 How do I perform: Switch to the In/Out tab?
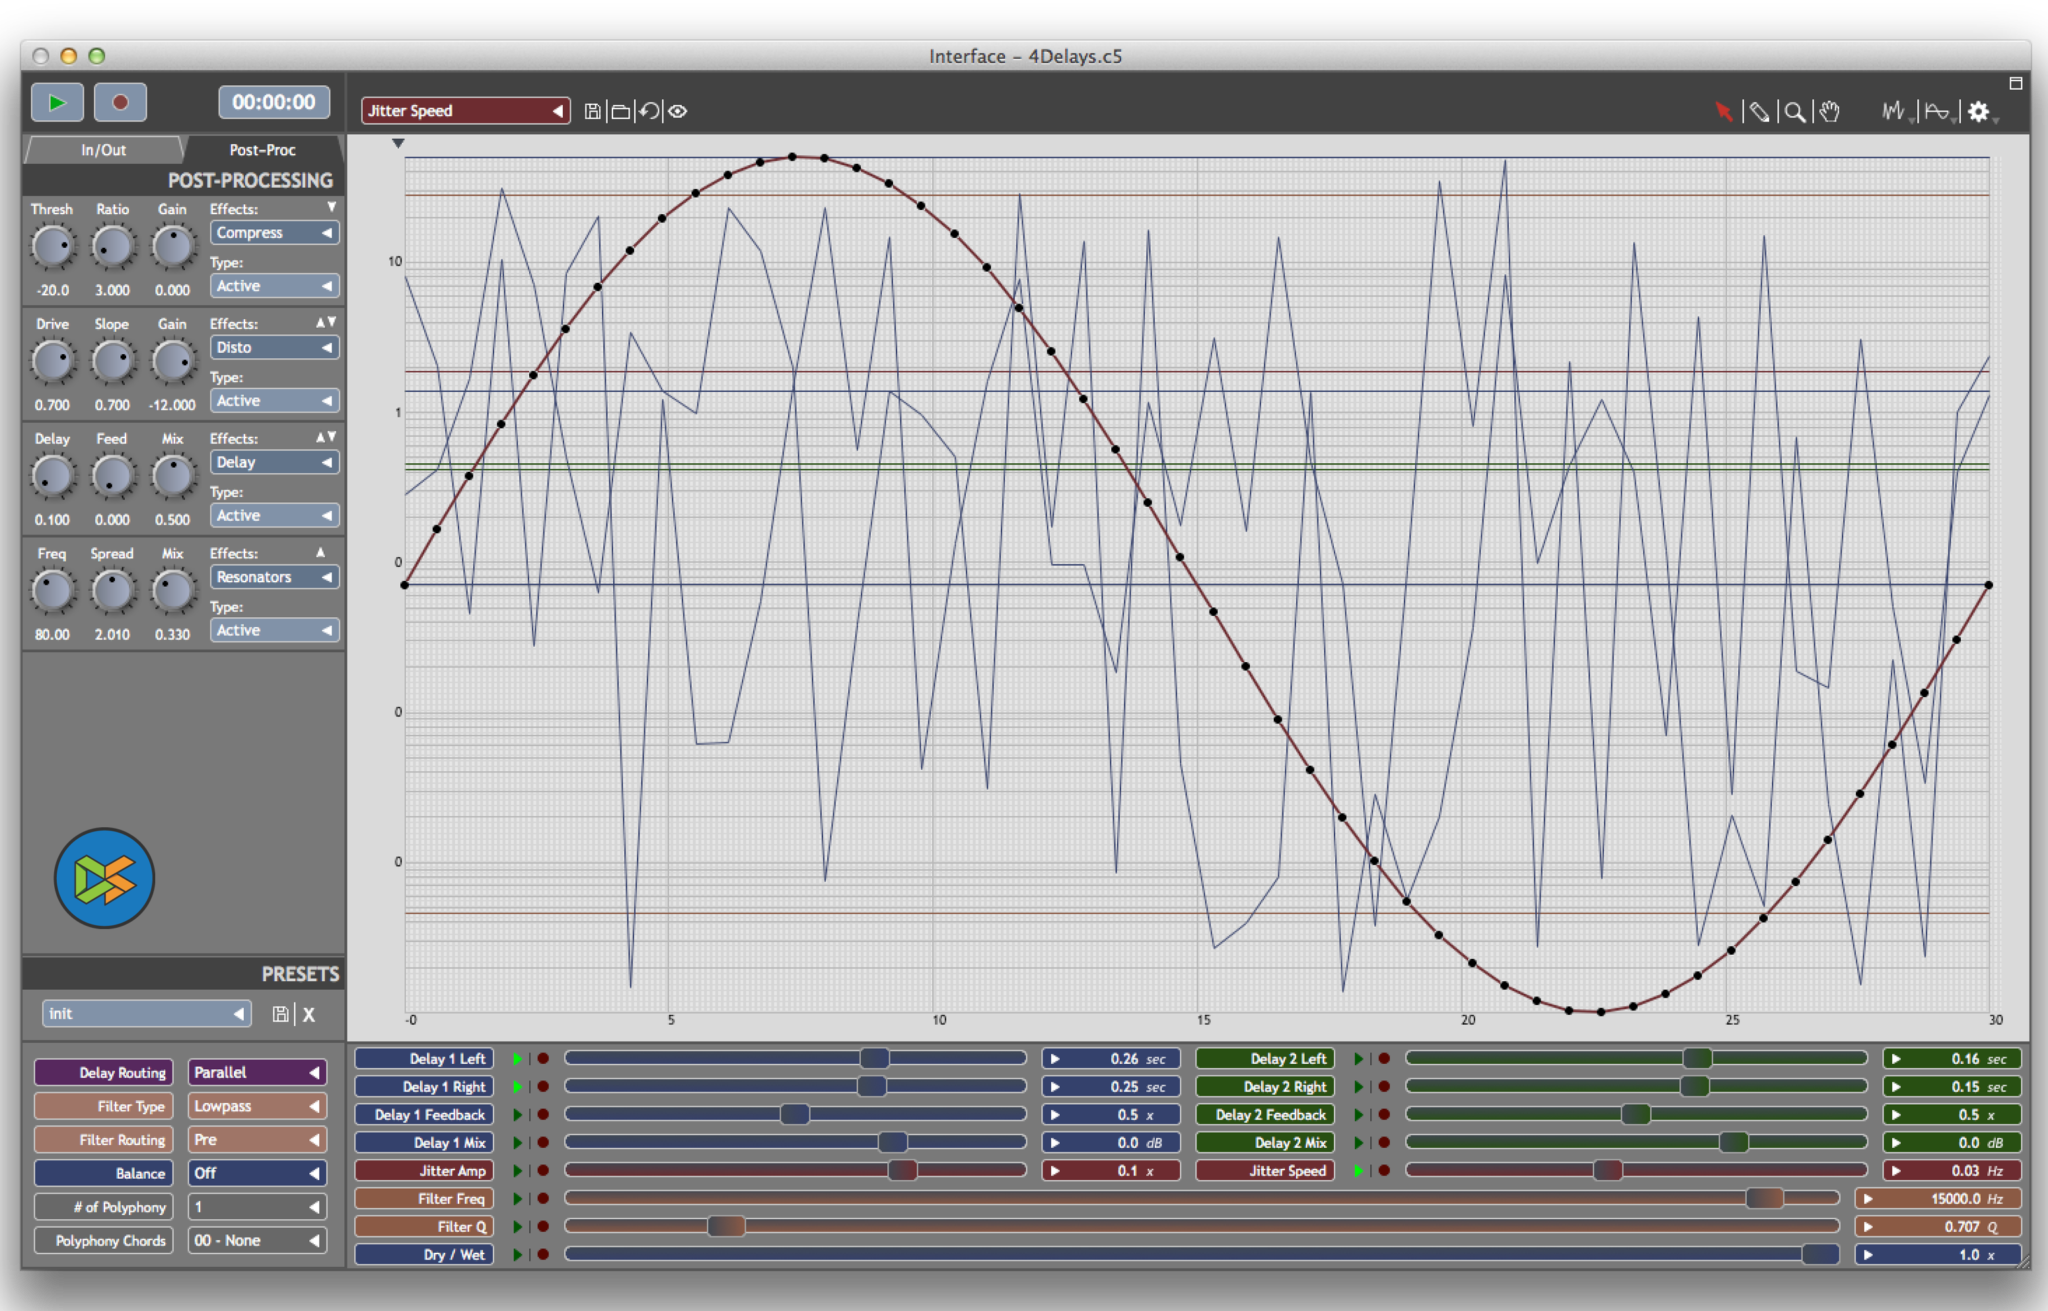click(104, 150)
